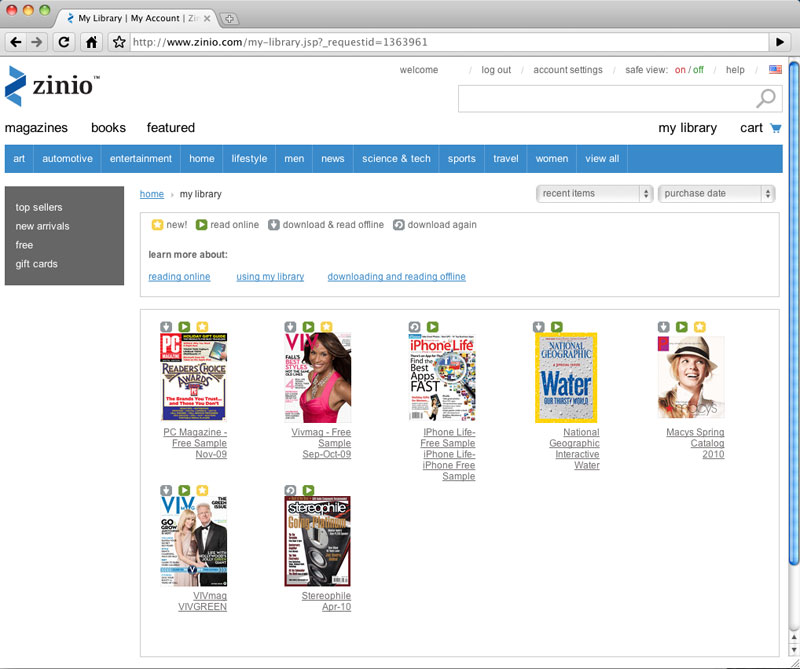Click new star icon on PC Magazine
The height and width of the screenshot is (669, 800).
pyautogui.click(x=202, y=327)
